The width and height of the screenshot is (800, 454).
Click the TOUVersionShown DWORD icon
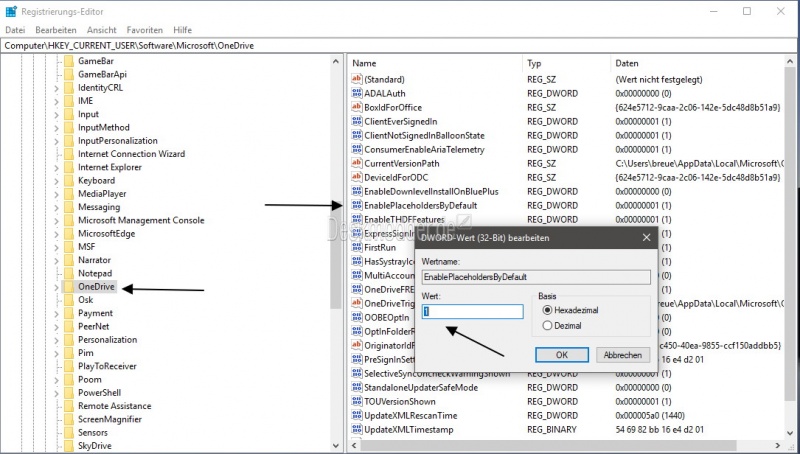point(356,401)
